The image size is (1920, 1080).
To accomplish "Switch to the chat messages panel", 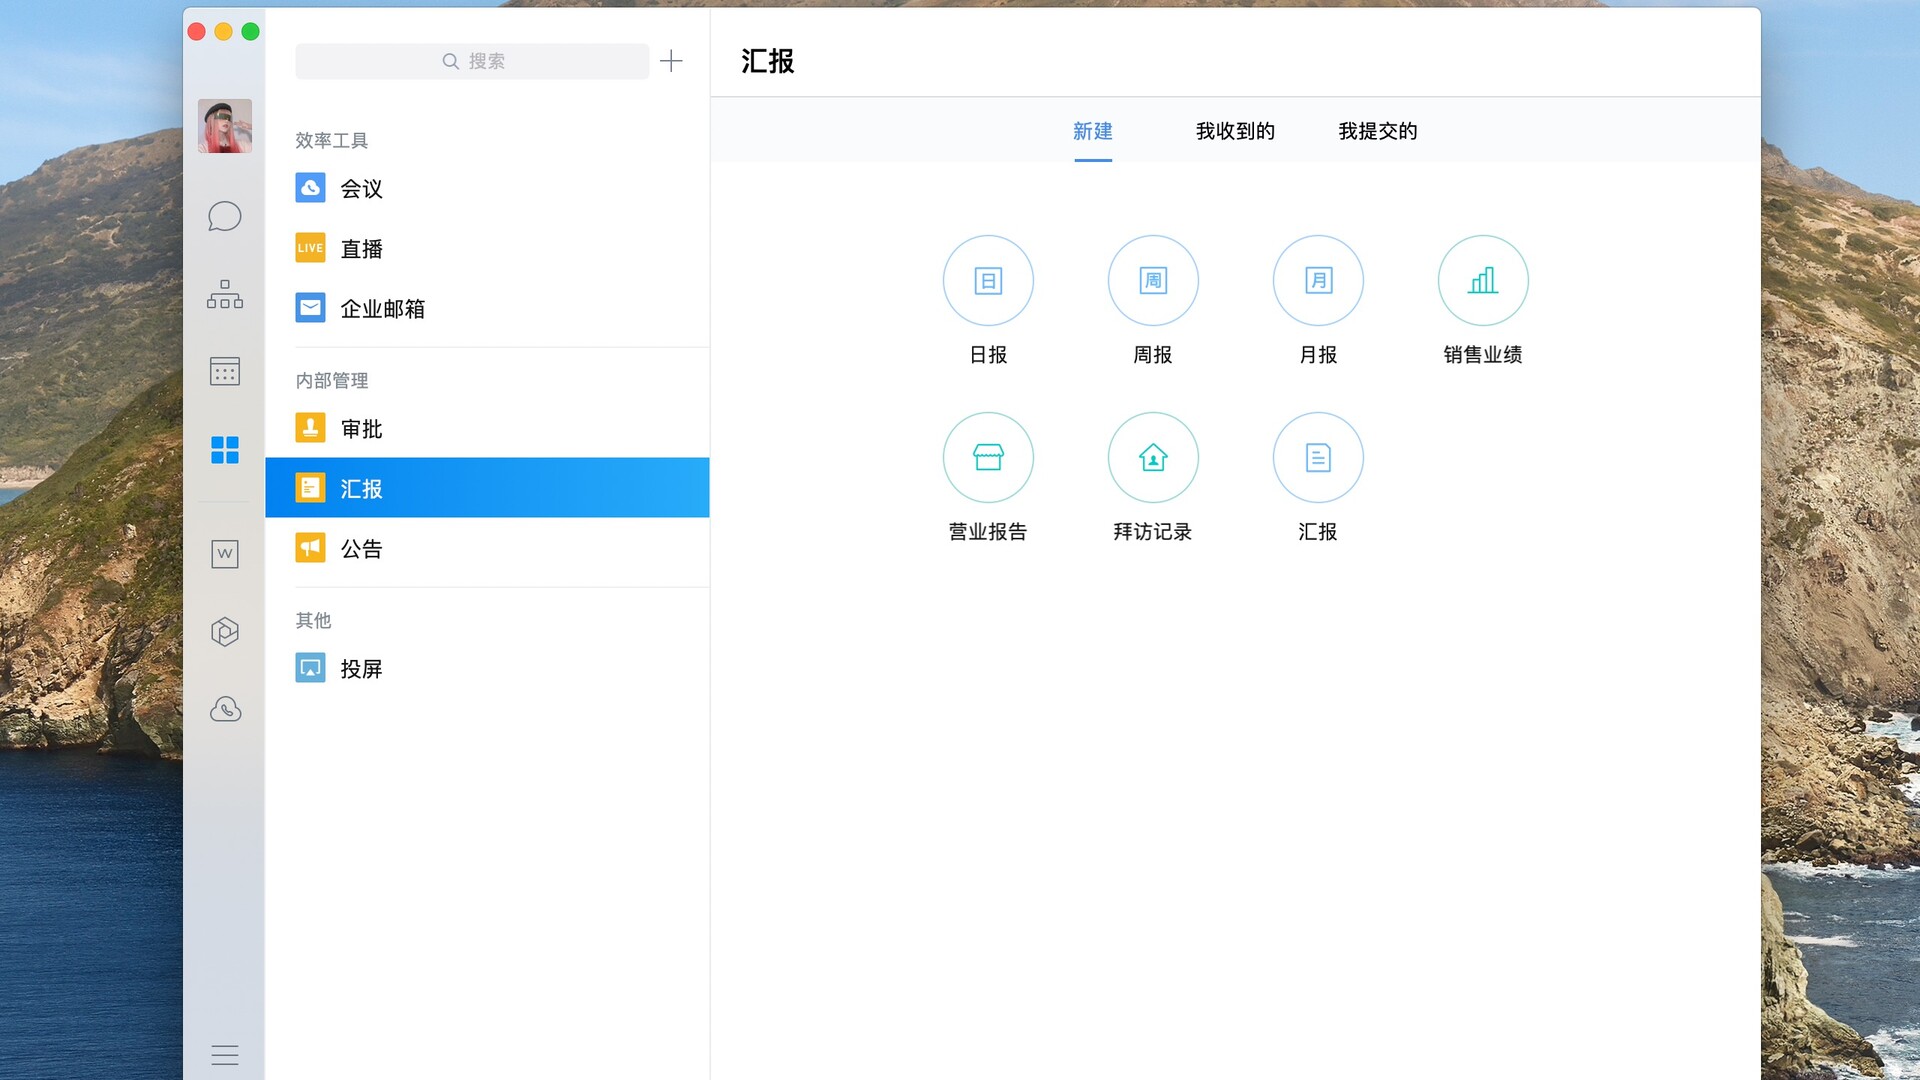I will tap(224, 215).
